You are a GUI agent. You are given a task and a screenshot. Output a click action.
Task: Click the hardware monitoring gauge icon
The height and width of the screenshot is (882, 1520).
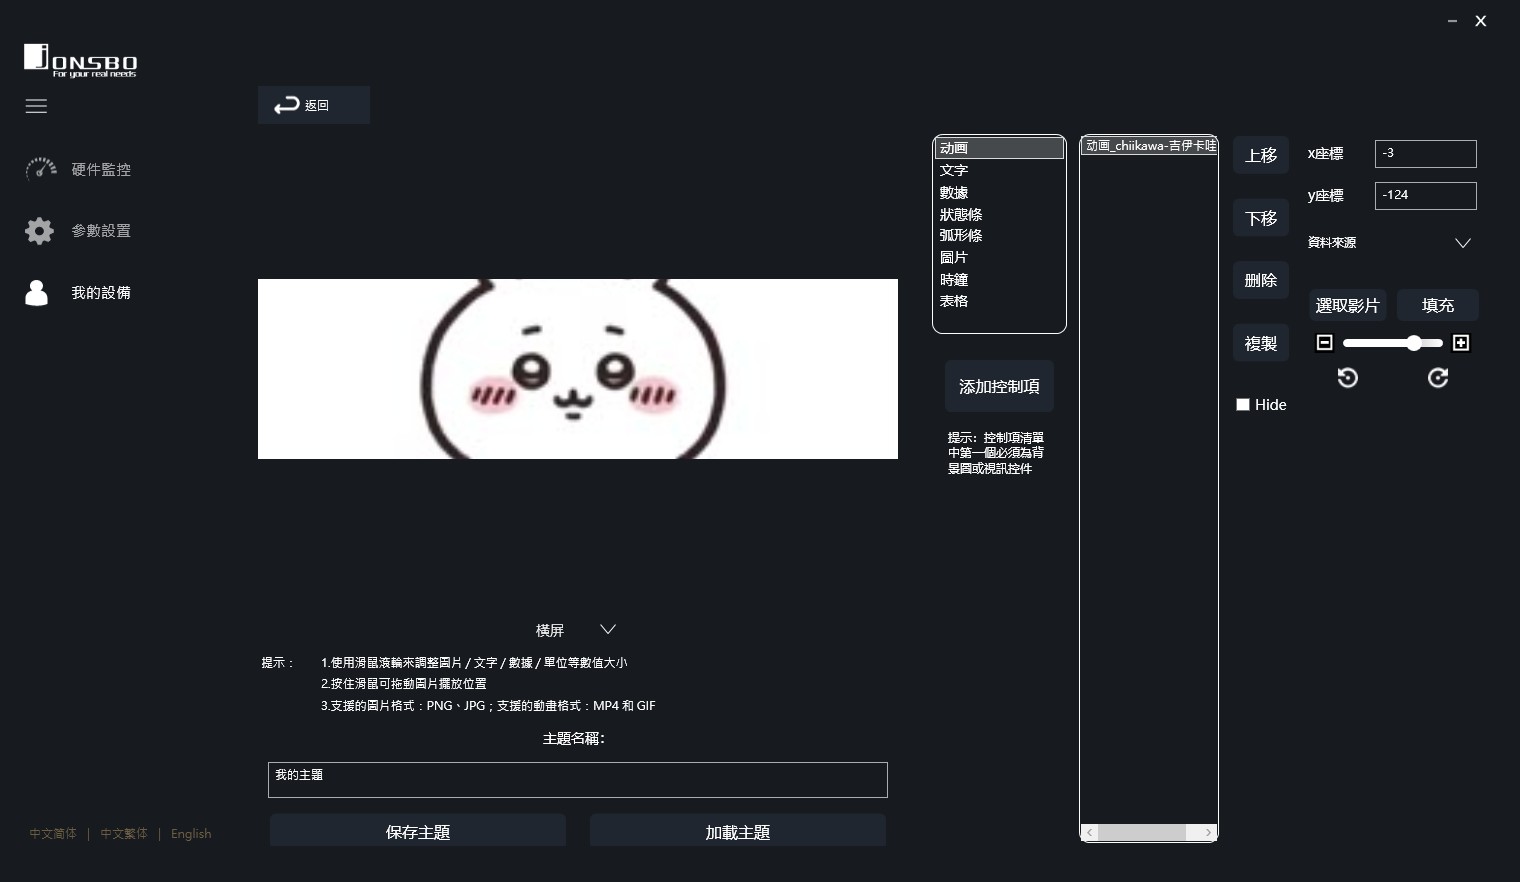click(40, 169)
